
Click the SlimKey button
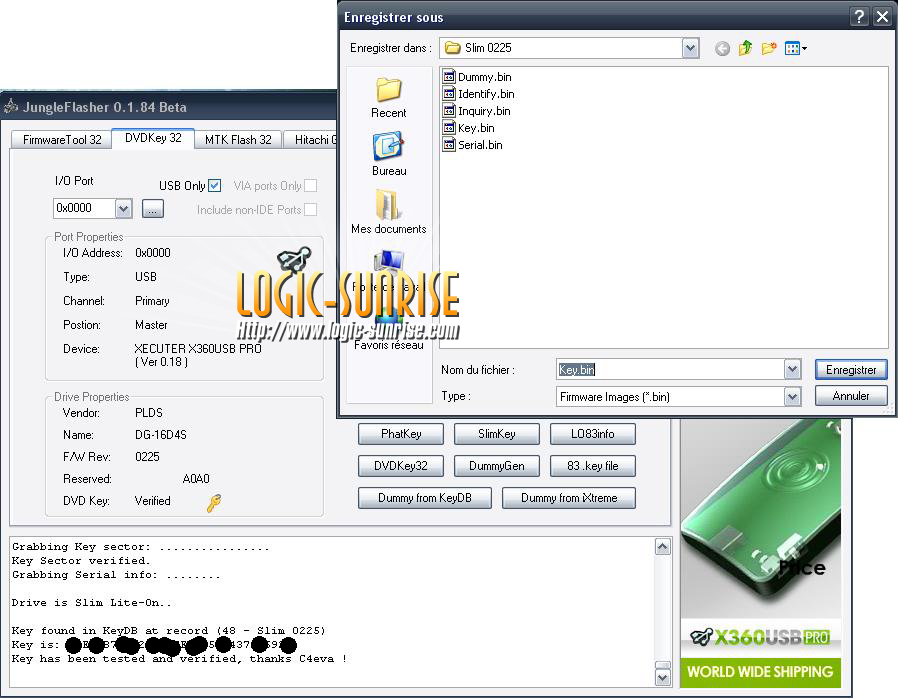pyautogui.click(x=497, y=434)
